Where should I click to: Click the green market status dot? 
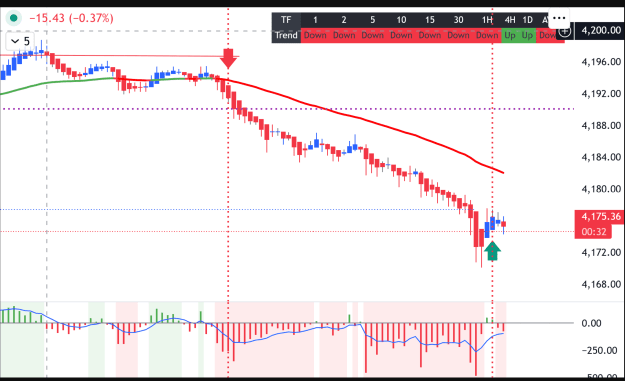(14, 18)
